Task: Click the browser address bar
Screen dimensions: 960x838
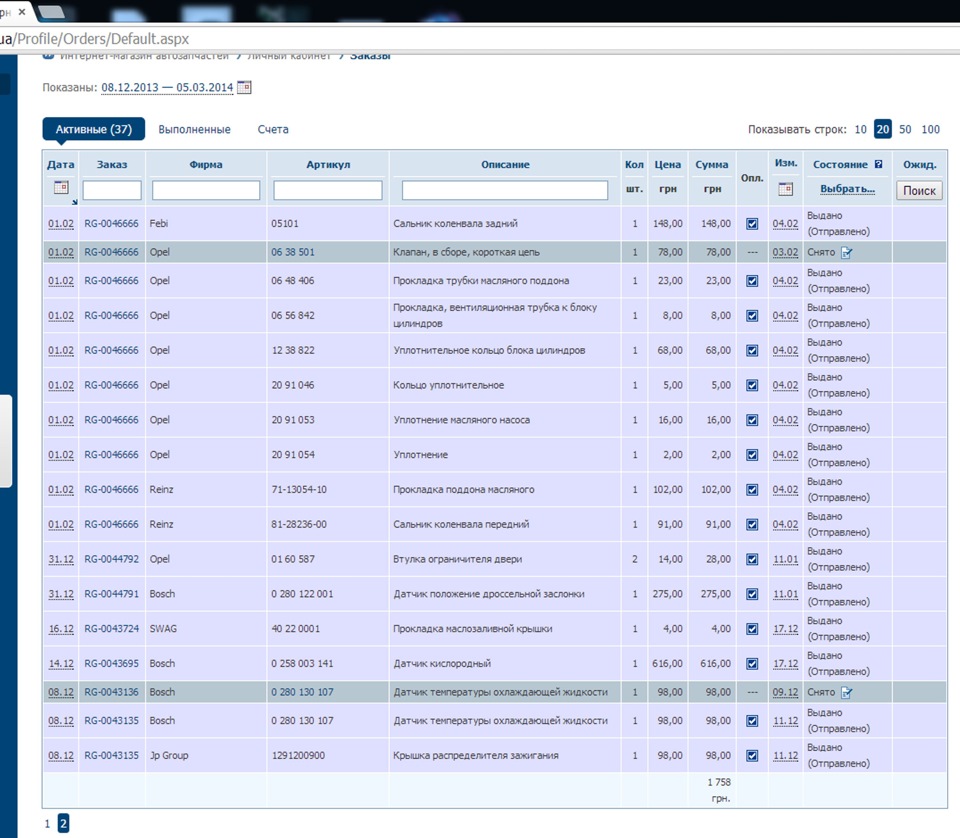Action: (480, 39)
